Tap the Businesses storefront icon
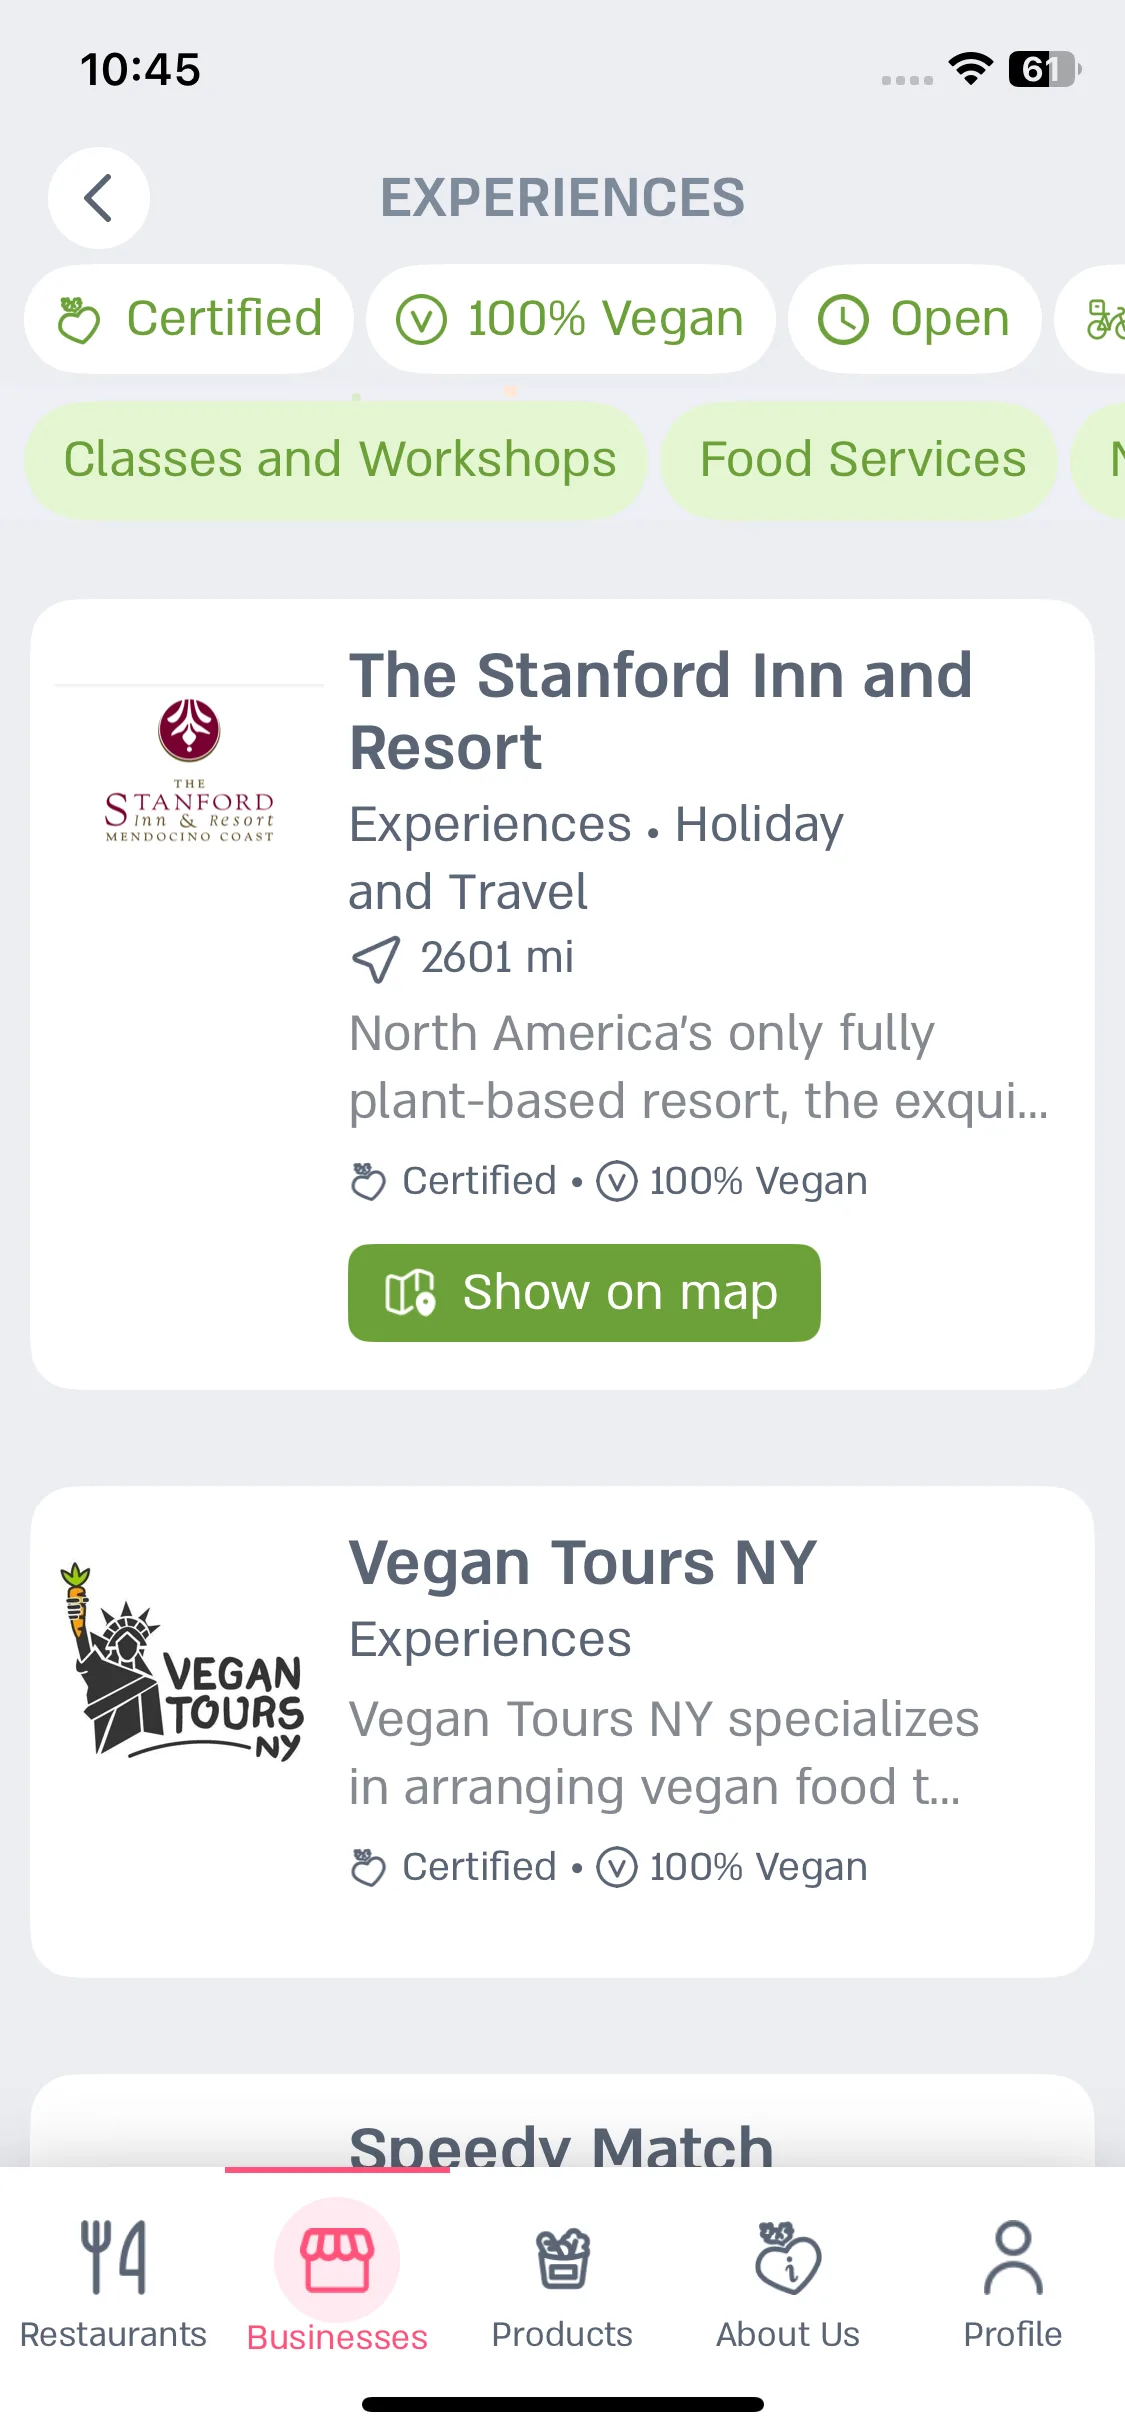Screen dimensions: 1125x2436 [x=337, y=2260]
